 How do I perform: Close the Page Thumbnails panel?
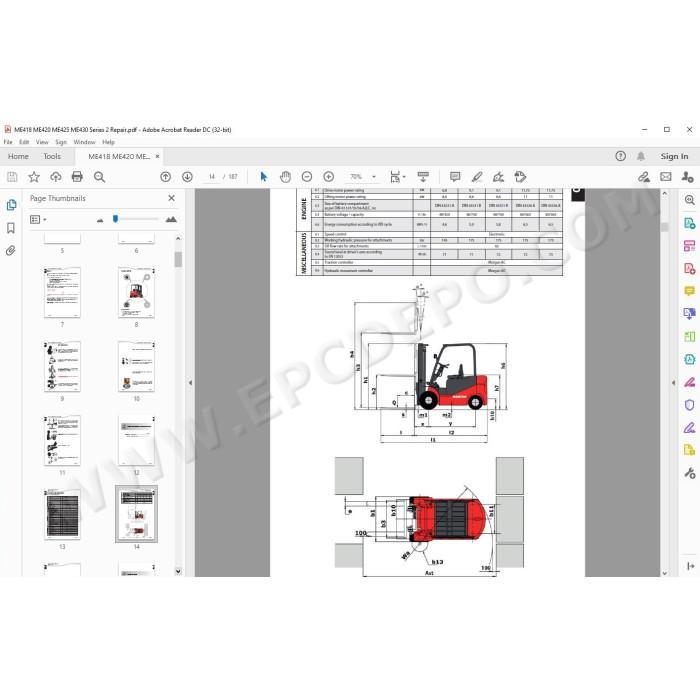pyautogui.click(x=171, y=198)
